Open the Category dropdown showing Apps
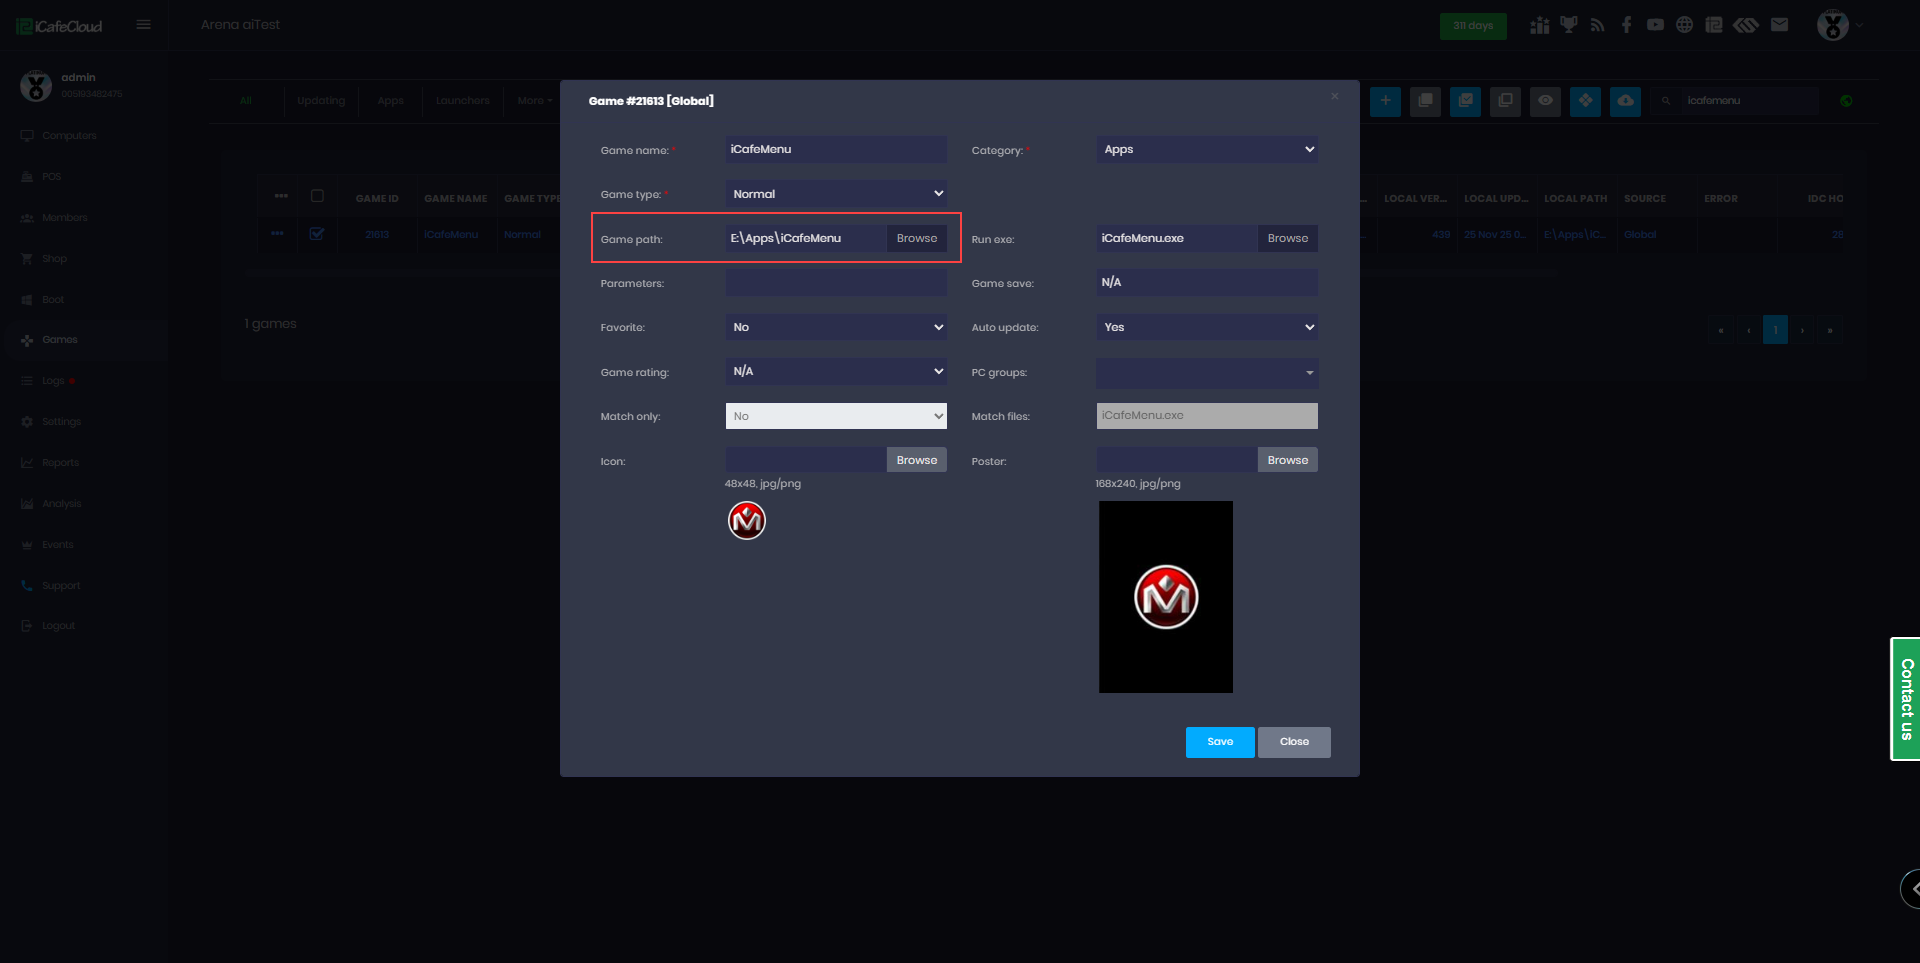This screenshot has width=1920, height=963. [1207, 150]
